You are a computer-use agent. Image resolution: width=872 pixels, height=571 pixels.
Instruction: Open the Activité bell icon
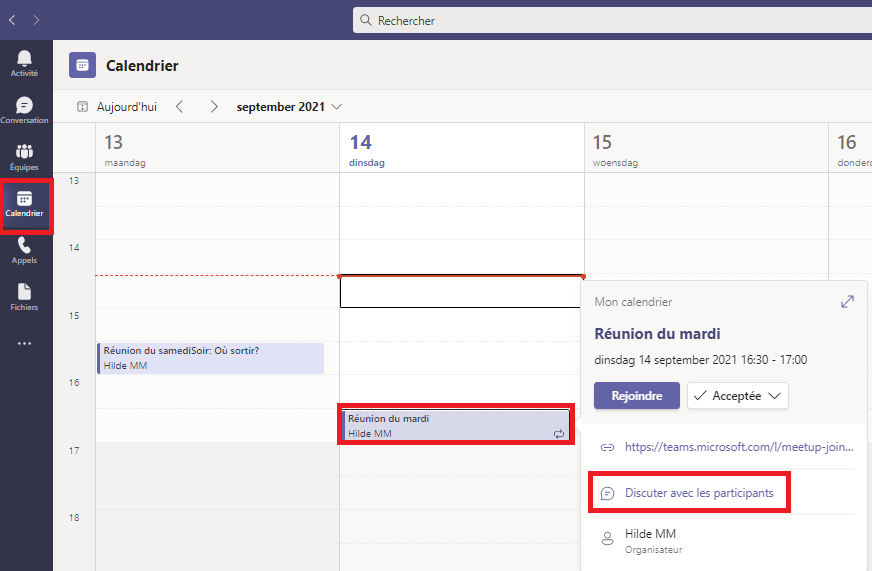point(24,63)
